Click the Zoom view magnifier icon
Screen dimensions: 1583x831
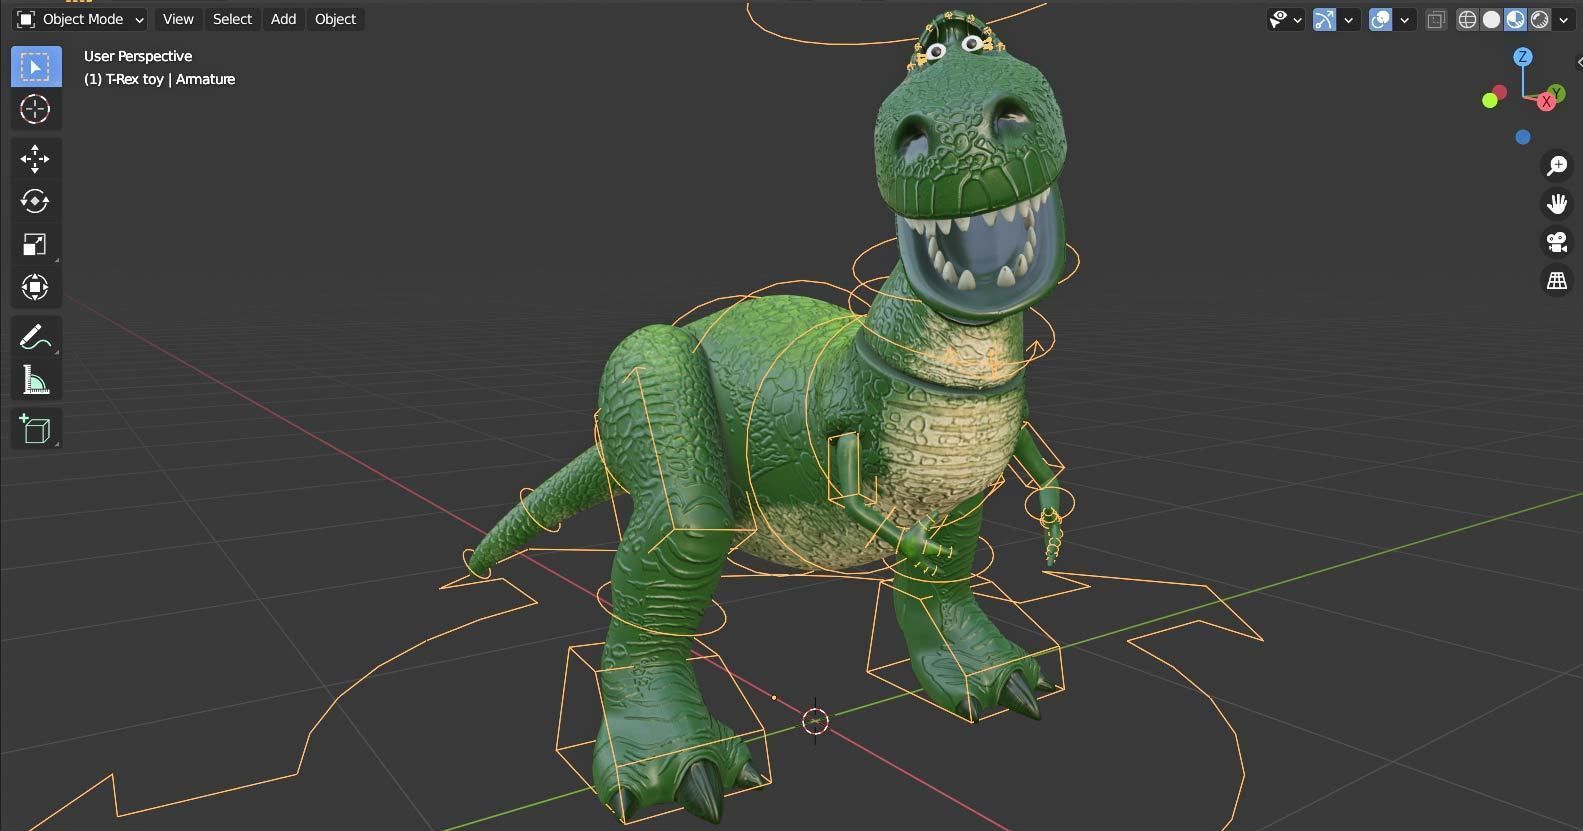coord(1557,165)
